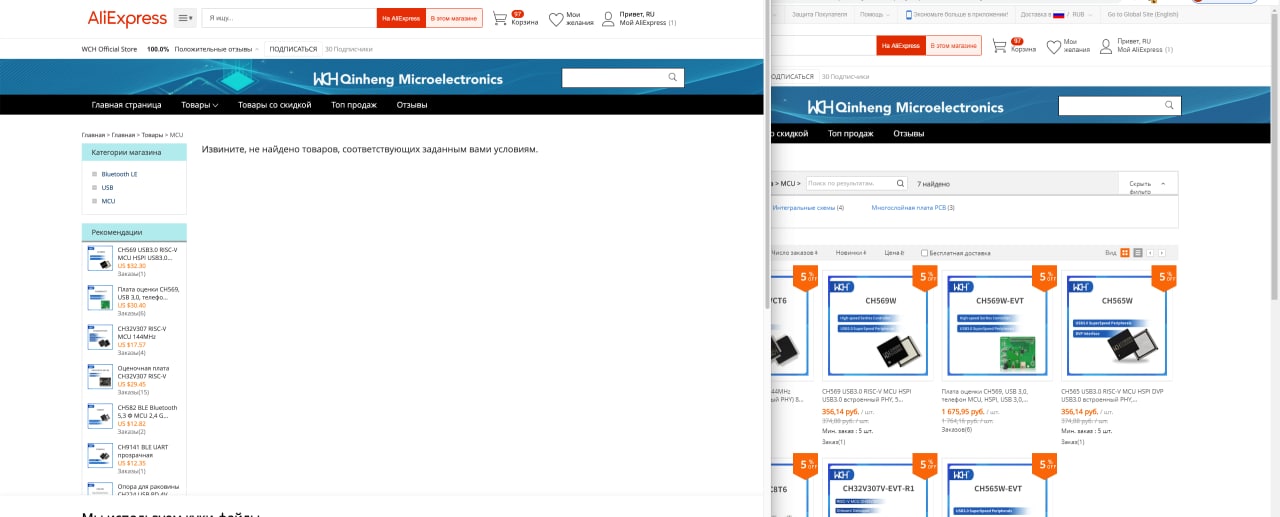
Task: Click store search field in left window banner
Action: pyautogui.click(x=613, y=77)
